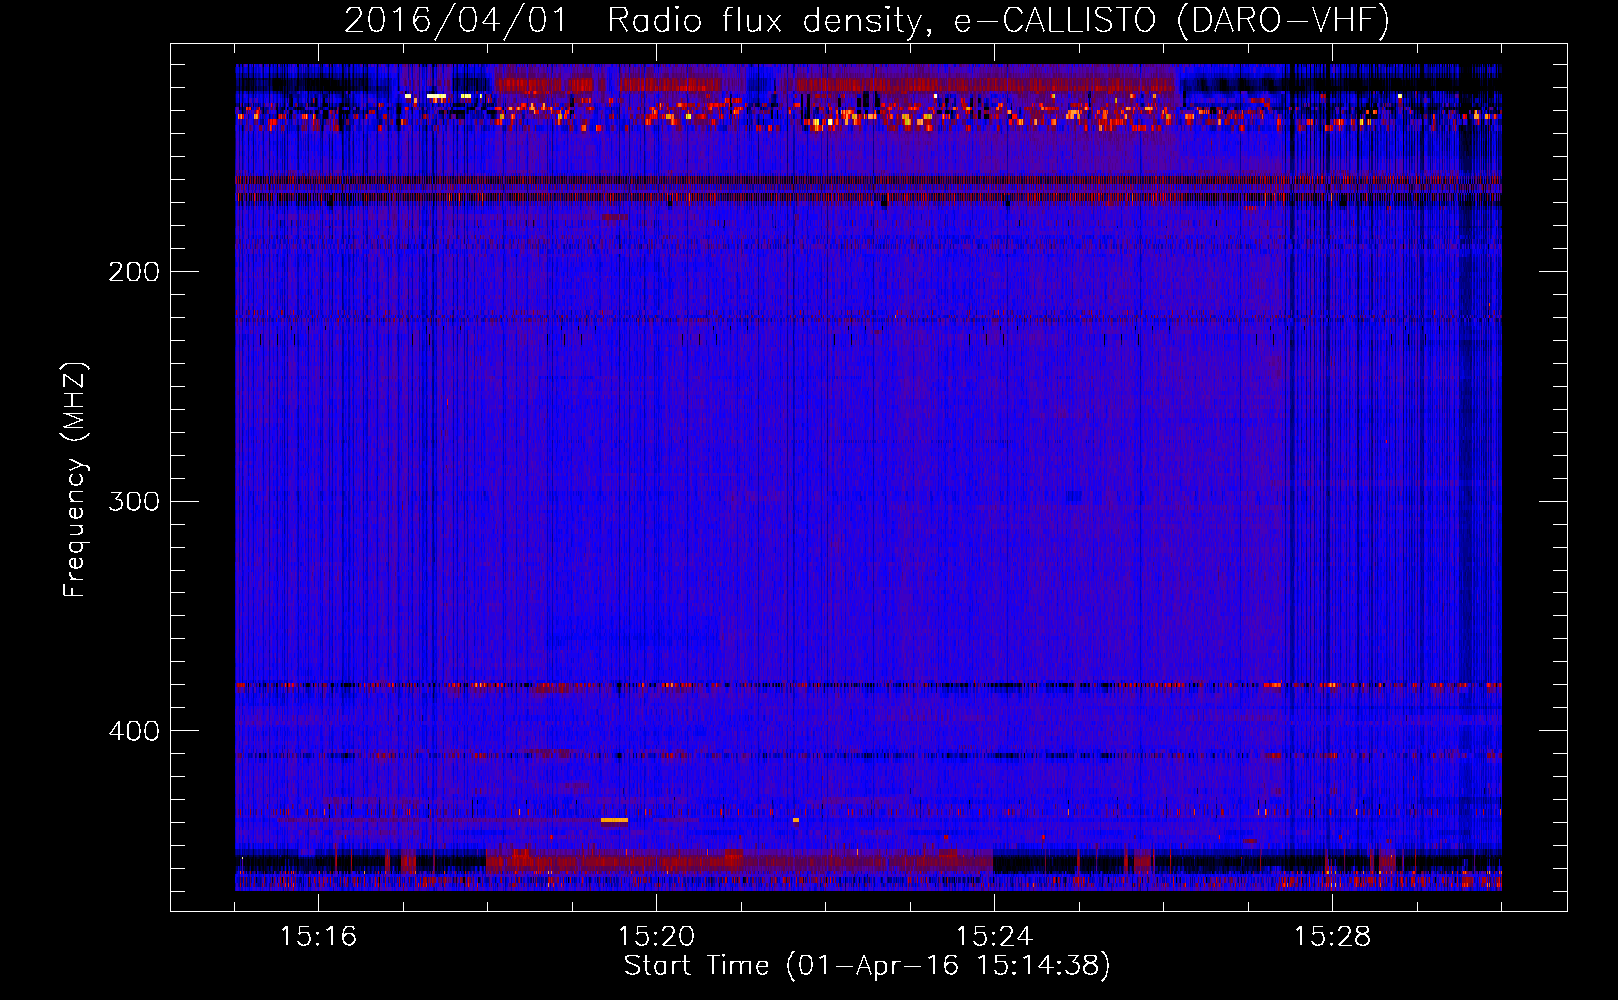This screenshot has width=1618, height=1000.
Task: Click the 15:24 time tick label
Action: (994, 937)
